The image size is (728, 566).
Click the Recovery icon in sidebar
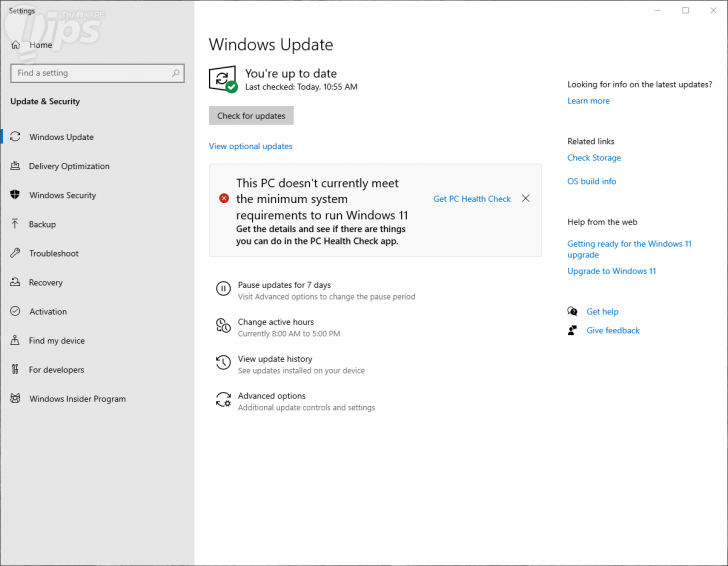[x=15, y=282]
